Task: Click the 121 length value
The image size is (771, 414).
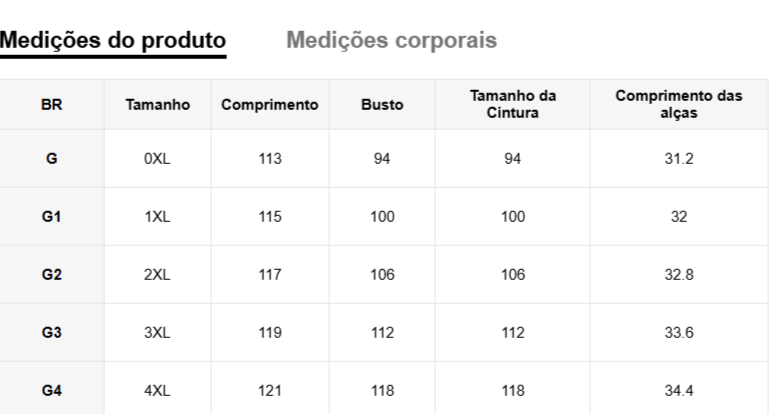Action: coord(270,391)
